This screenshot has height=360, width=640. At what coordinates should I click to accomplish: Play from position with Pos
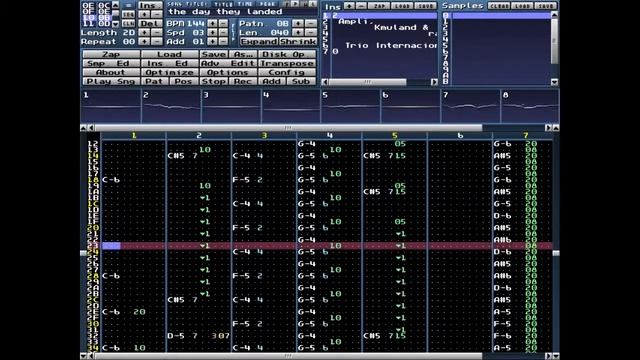tap(184, 81)
